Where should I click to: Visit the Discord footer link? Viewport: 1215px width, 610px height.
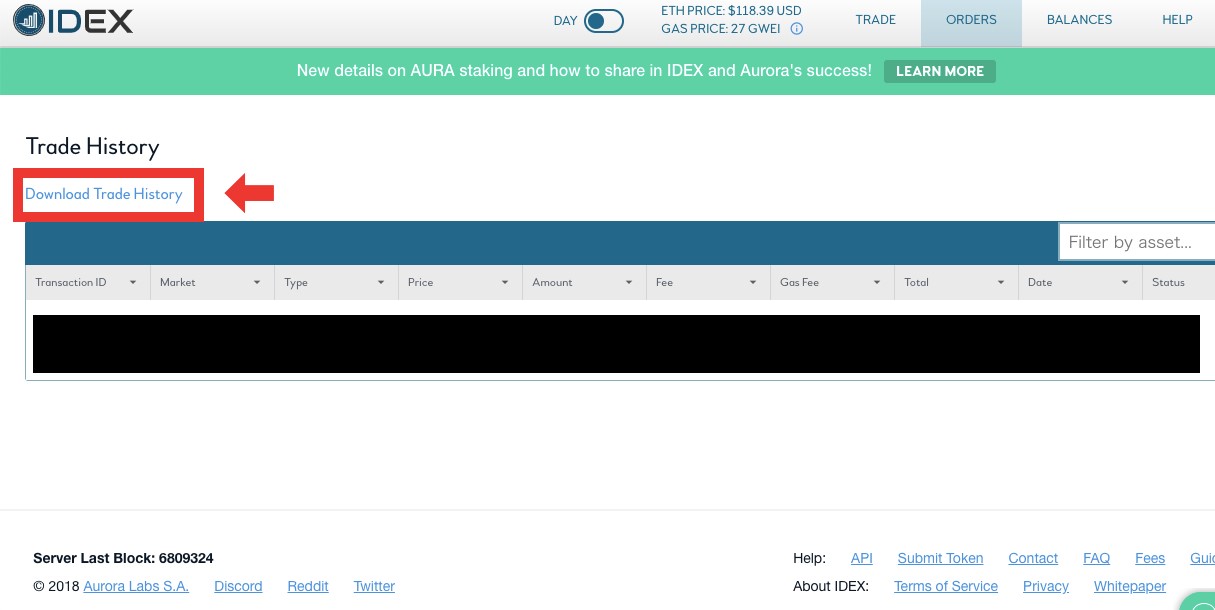coord(238,586)
